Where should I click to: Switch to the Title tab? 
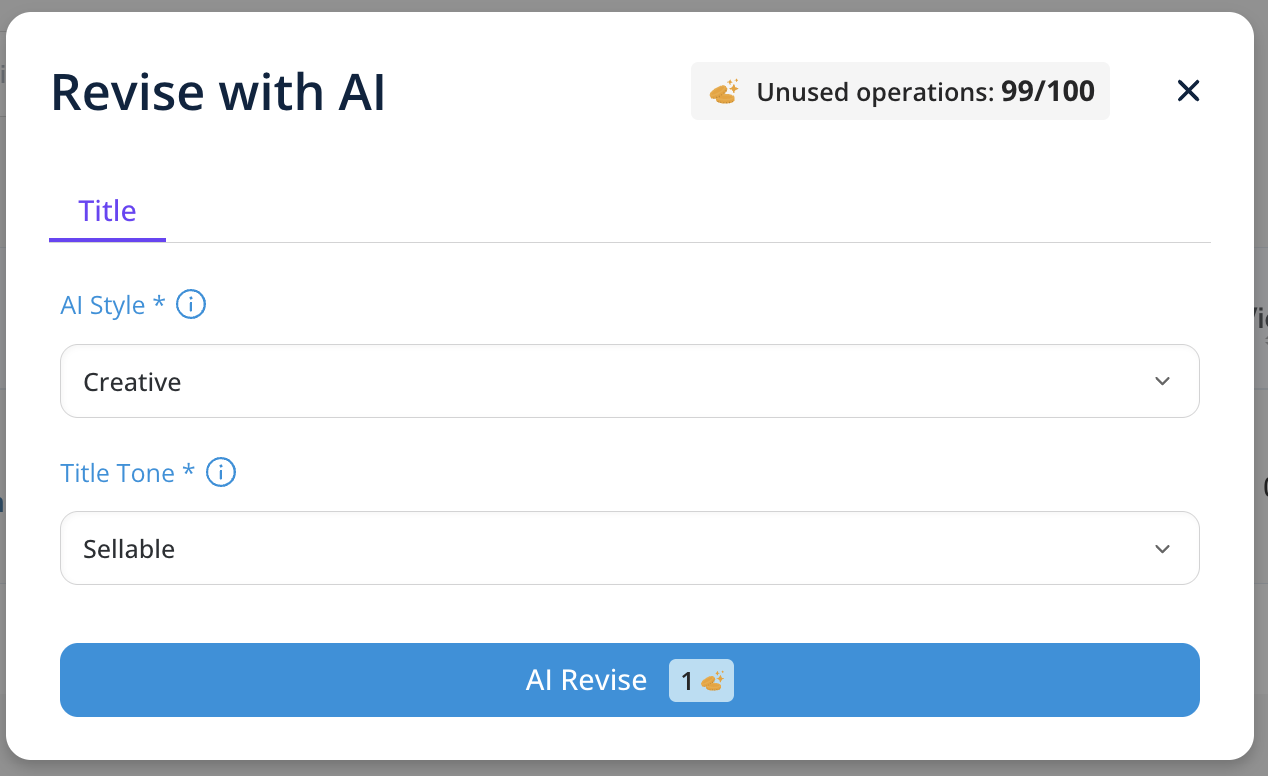(107, 212)
